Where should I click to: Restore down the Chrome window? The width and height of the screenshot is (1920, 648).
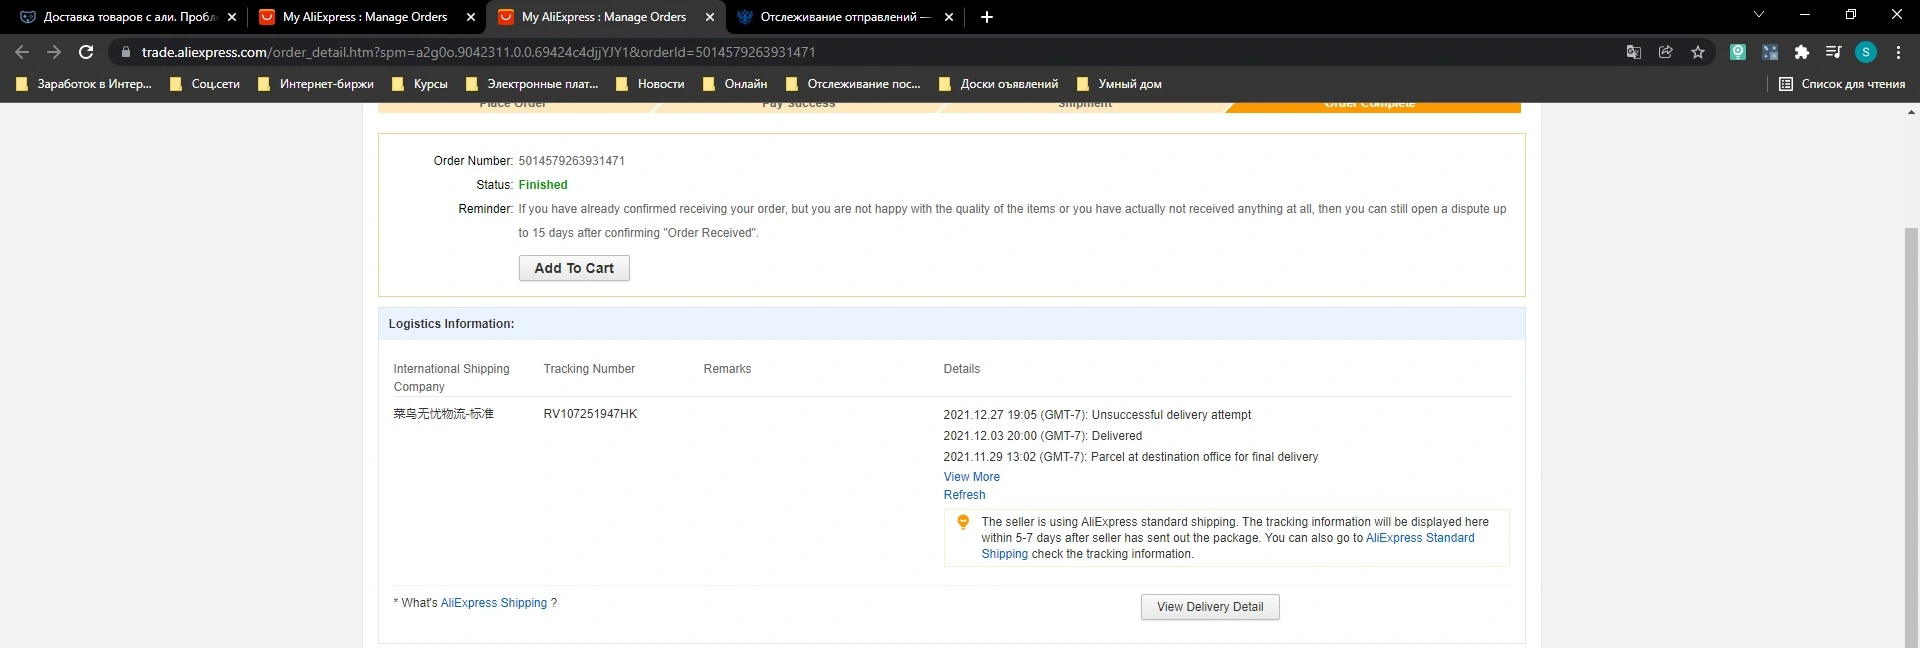(x=1851, y=15)
